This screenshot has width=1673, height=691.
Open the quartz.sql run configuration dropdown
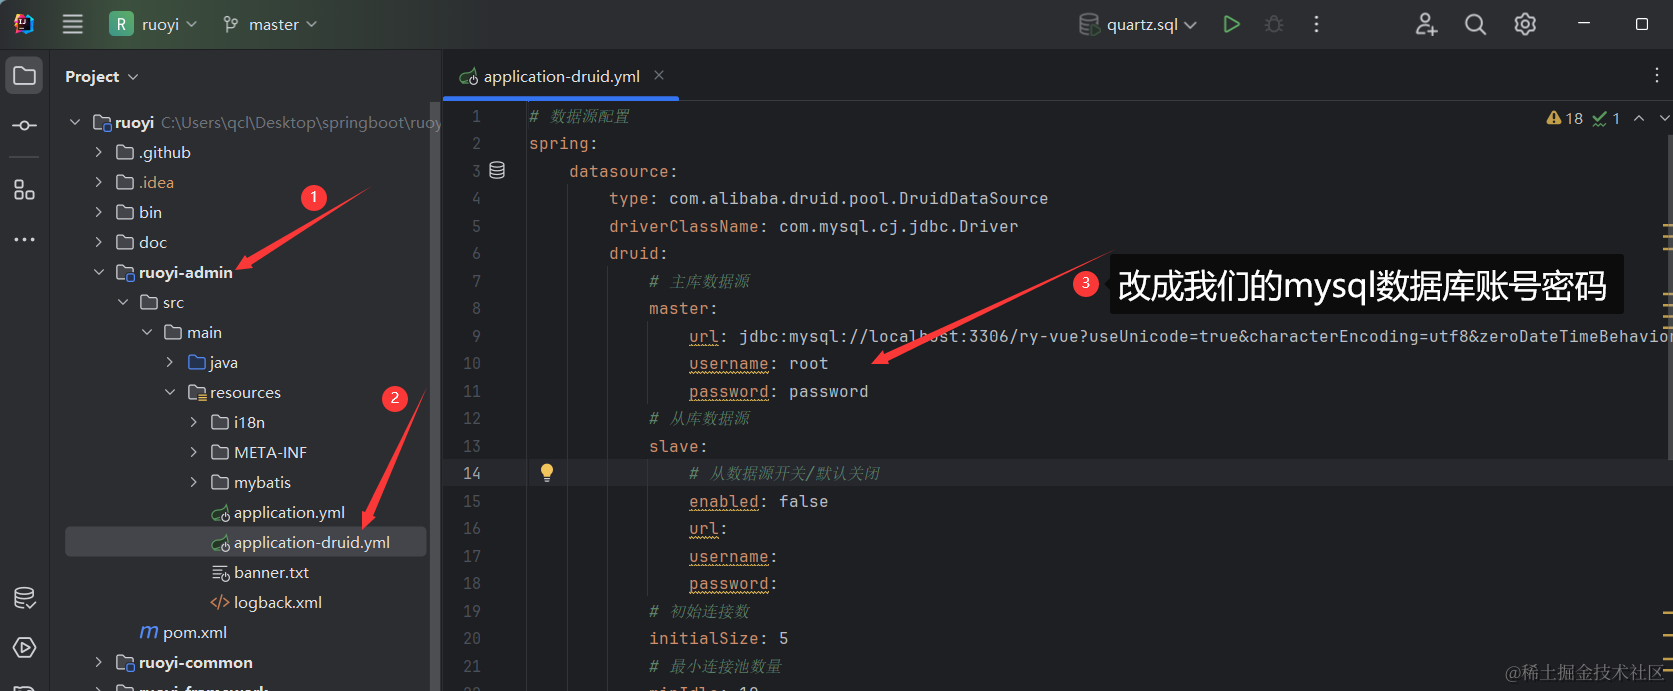tap(1138, 24)
